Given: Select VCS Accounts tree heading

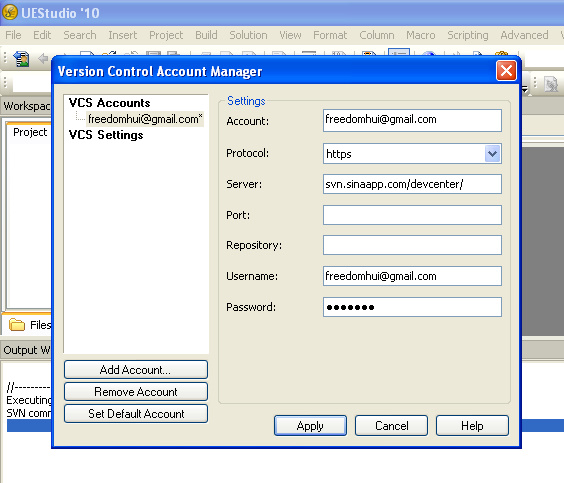Looking at the screenshot, I should coord(109,103).
